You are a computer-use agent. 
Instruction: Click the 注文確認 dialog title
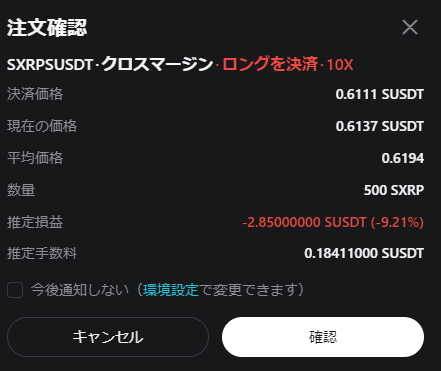(x=47, y=28)
